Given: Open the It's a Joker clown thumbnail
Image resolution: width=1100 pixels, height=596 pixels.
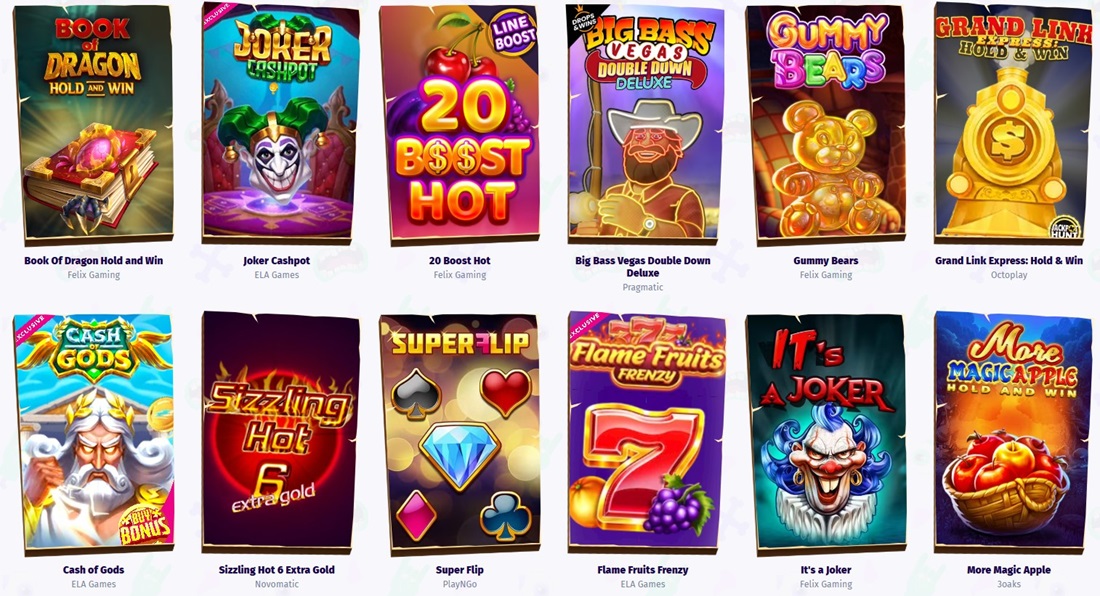Looking at the screenshot, I should click(x=826, y=434).
